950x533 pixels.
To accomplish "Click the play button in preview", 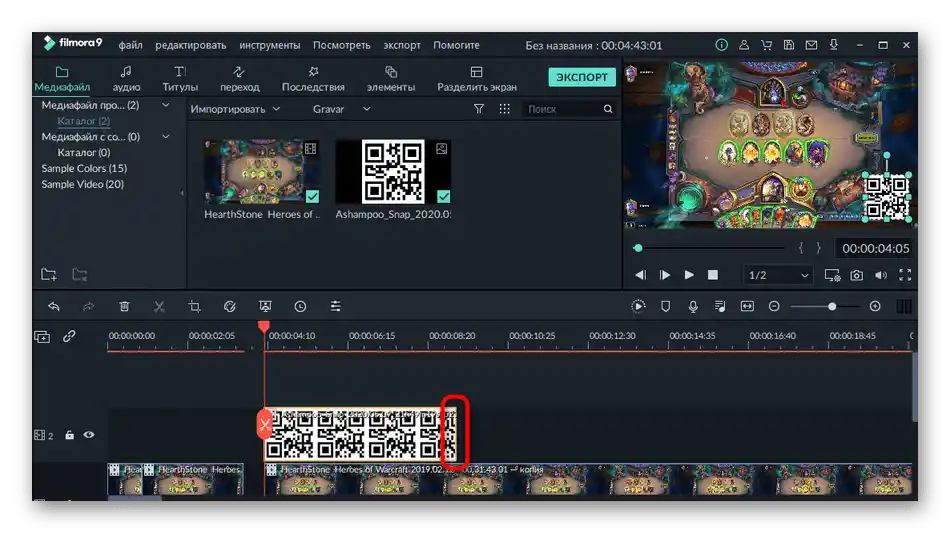I will 689,275.
